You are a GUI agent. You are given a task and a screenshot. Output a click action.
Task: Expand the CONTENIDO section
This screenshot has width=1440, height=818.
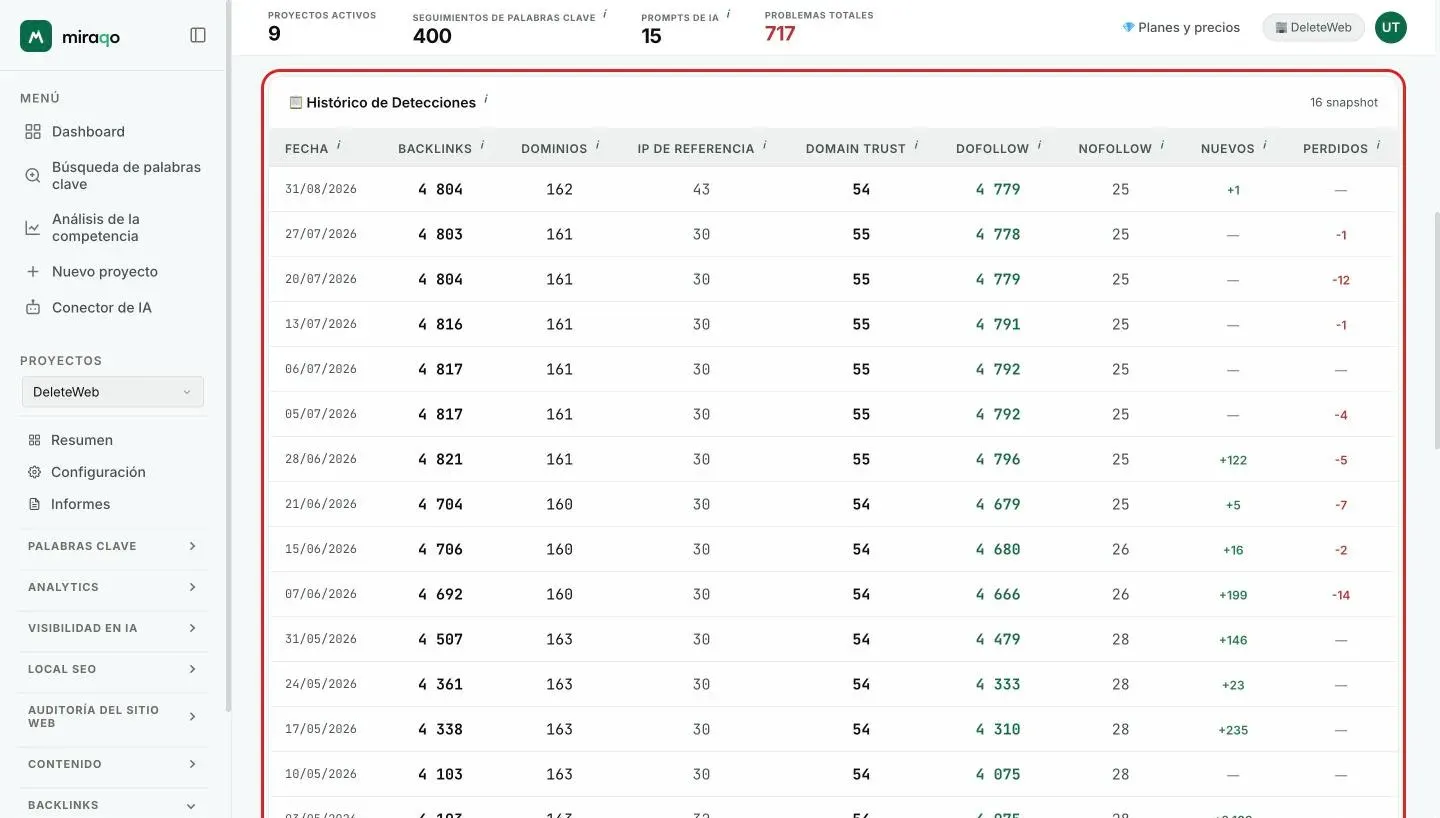[x=113, y=764]
